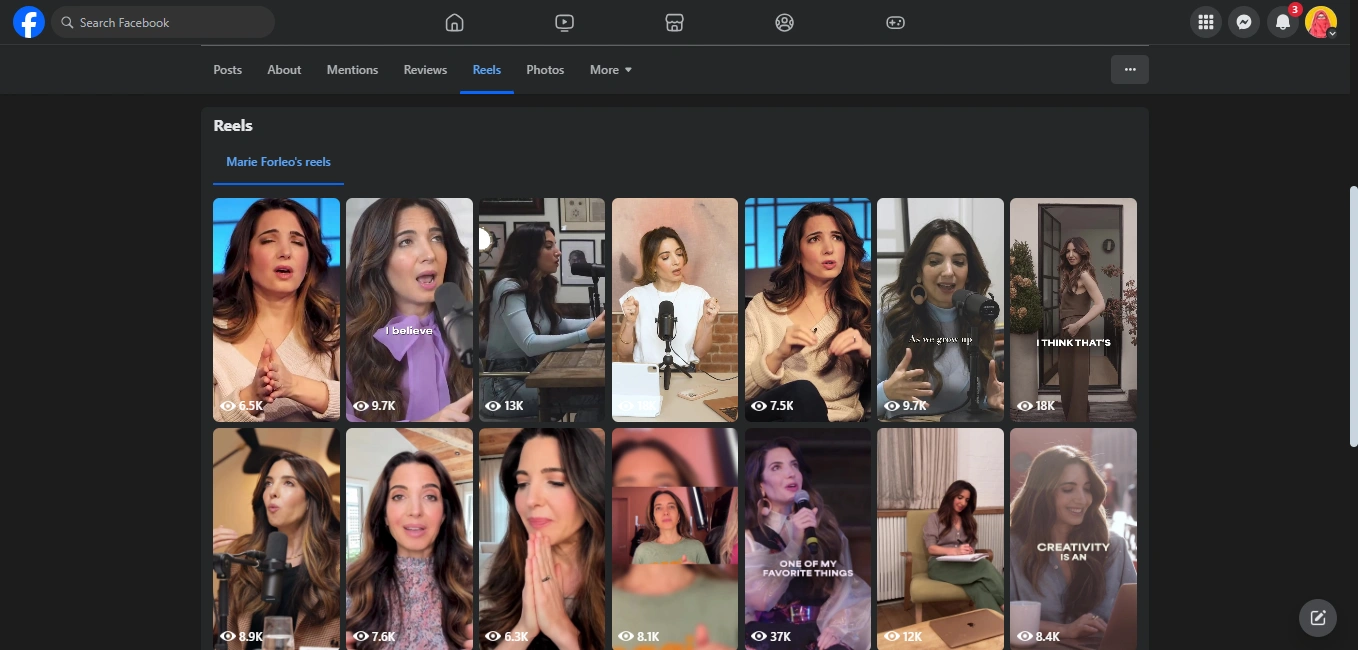Open the reel with 13K views

click(x=542, y=310)
